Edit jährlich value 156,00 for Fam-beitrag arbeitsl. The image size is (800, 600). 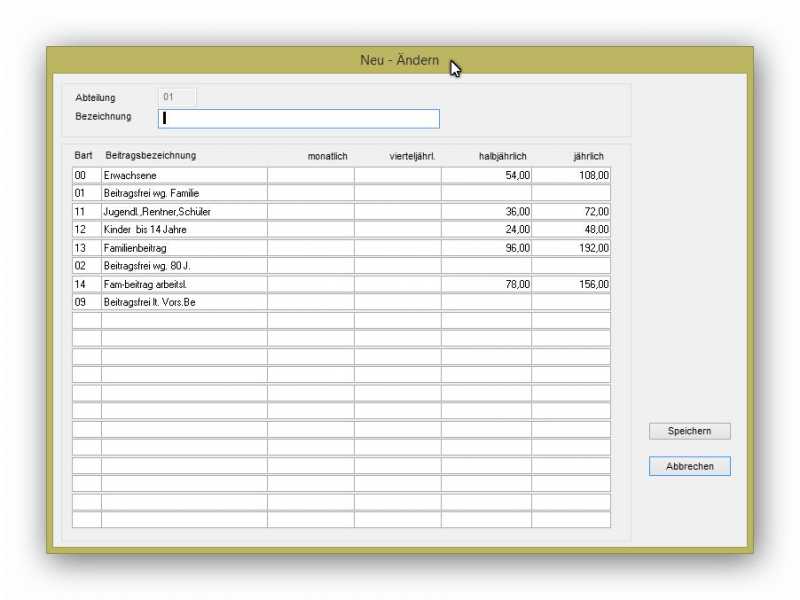[x=571, y=284]
